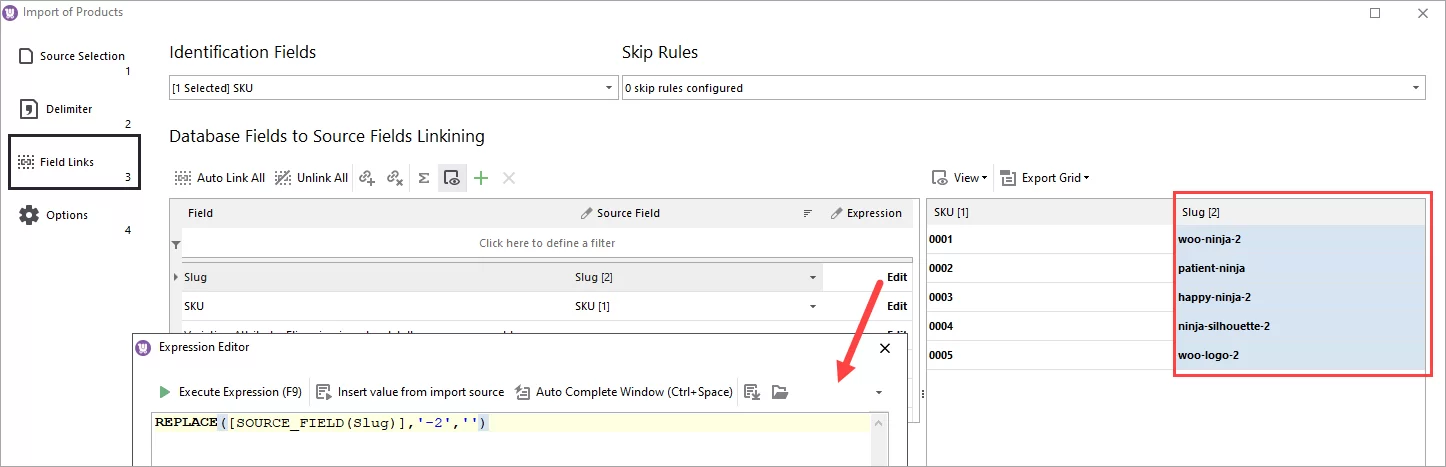Viewport: 1446px width, 467px height.
Task: Click Auto Link All button
Action: click(x=220, y=178)
